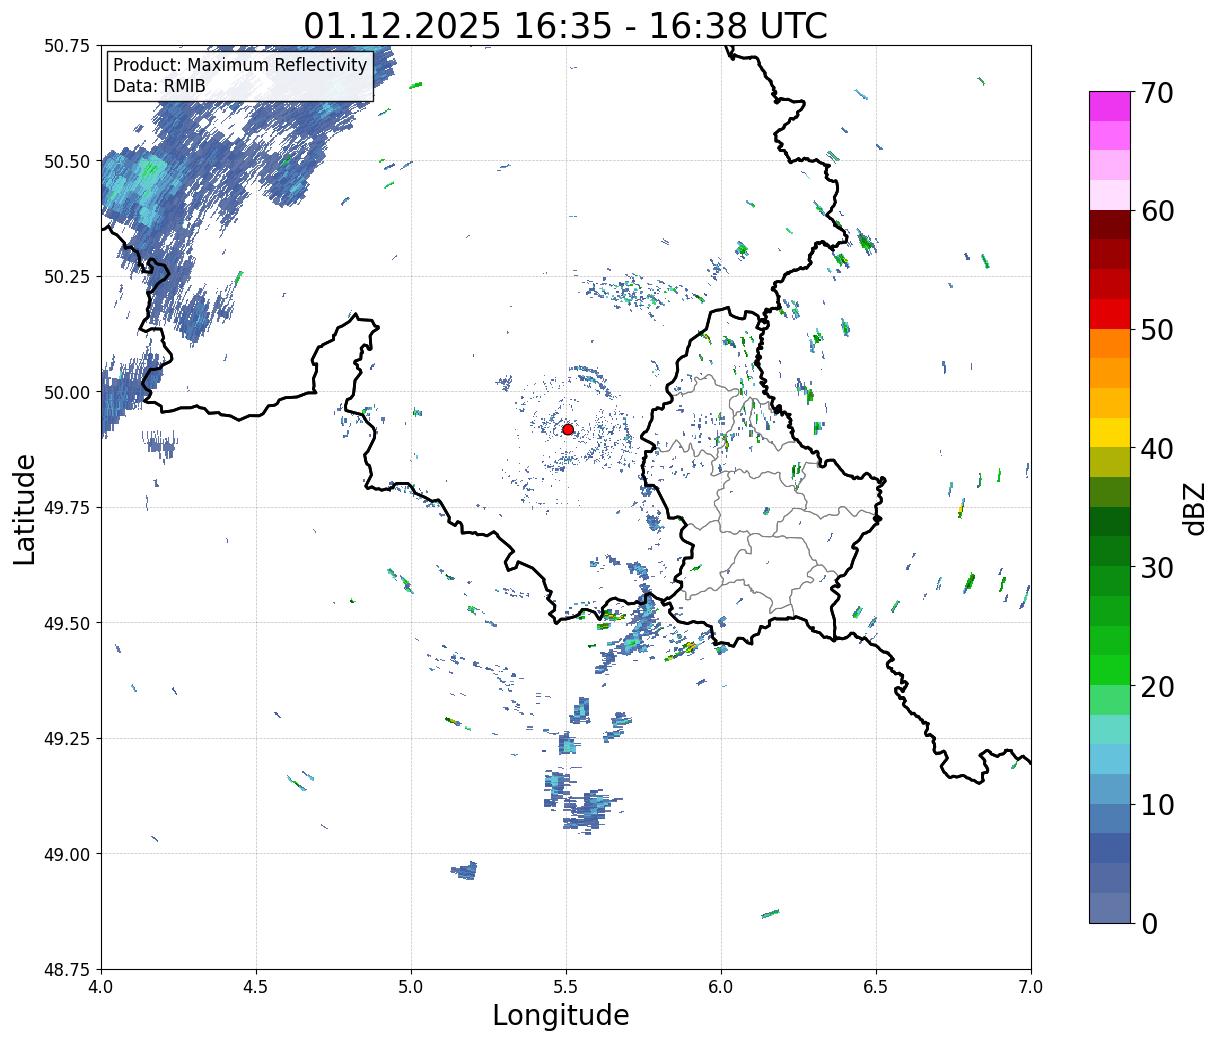This screenshot has width=1219, height=1040.
Task: Click the 'dBZ' colorbar label
Action: (x=1194, y=508)
